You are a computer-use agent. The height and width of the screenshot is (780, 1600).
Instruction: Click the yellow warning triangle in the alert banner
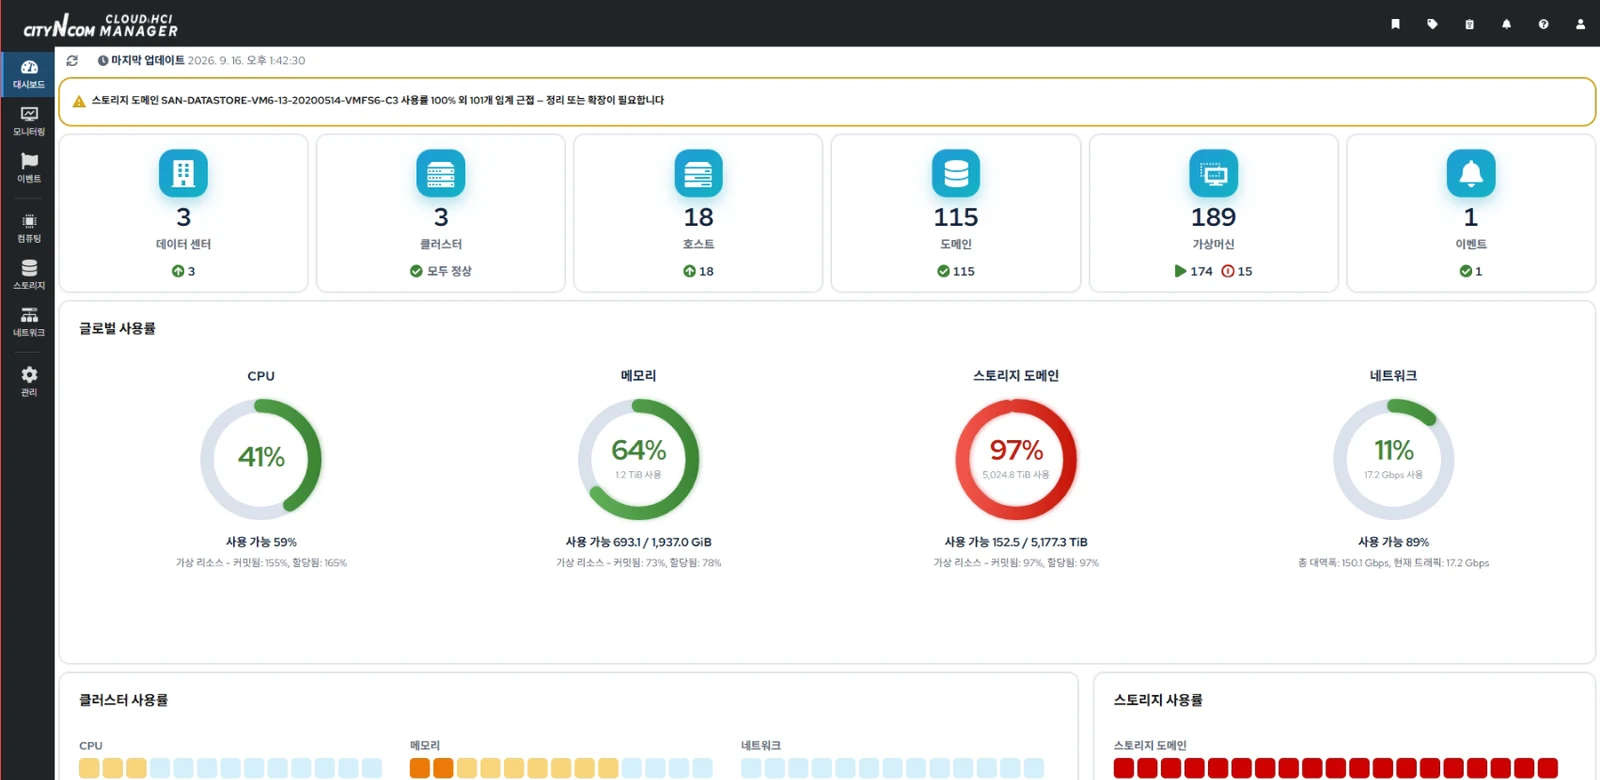point(79,101)
